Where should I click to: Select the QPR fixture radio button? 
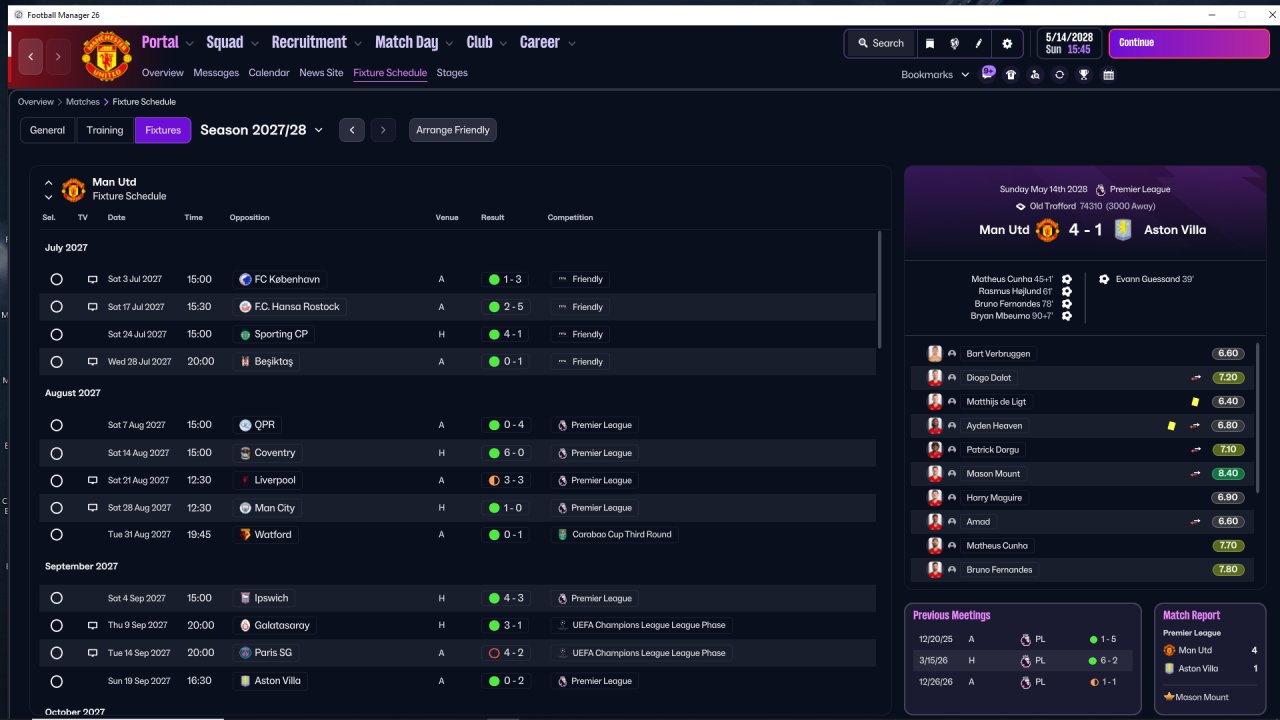[56, 426]
